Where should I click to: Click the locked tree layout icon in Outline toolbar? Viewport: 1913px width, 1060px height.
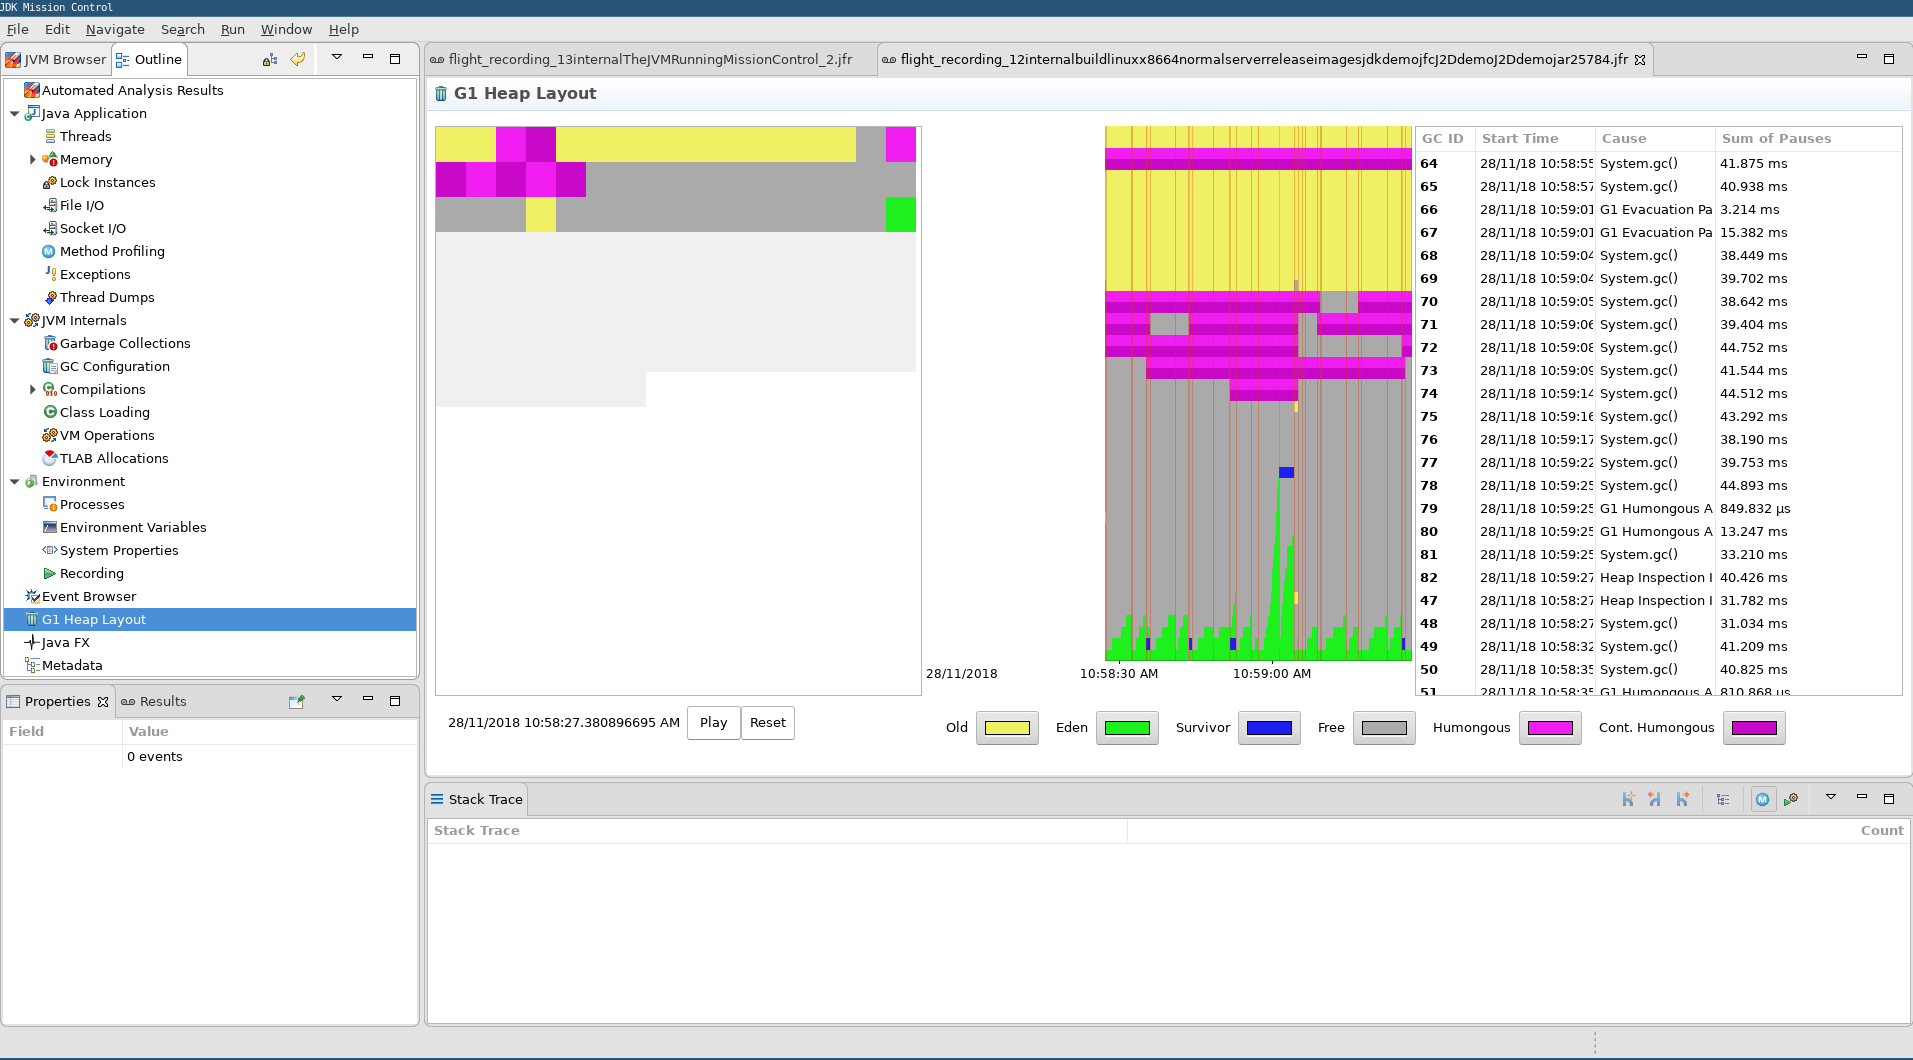pyautogui.click(x=270, y=59)
